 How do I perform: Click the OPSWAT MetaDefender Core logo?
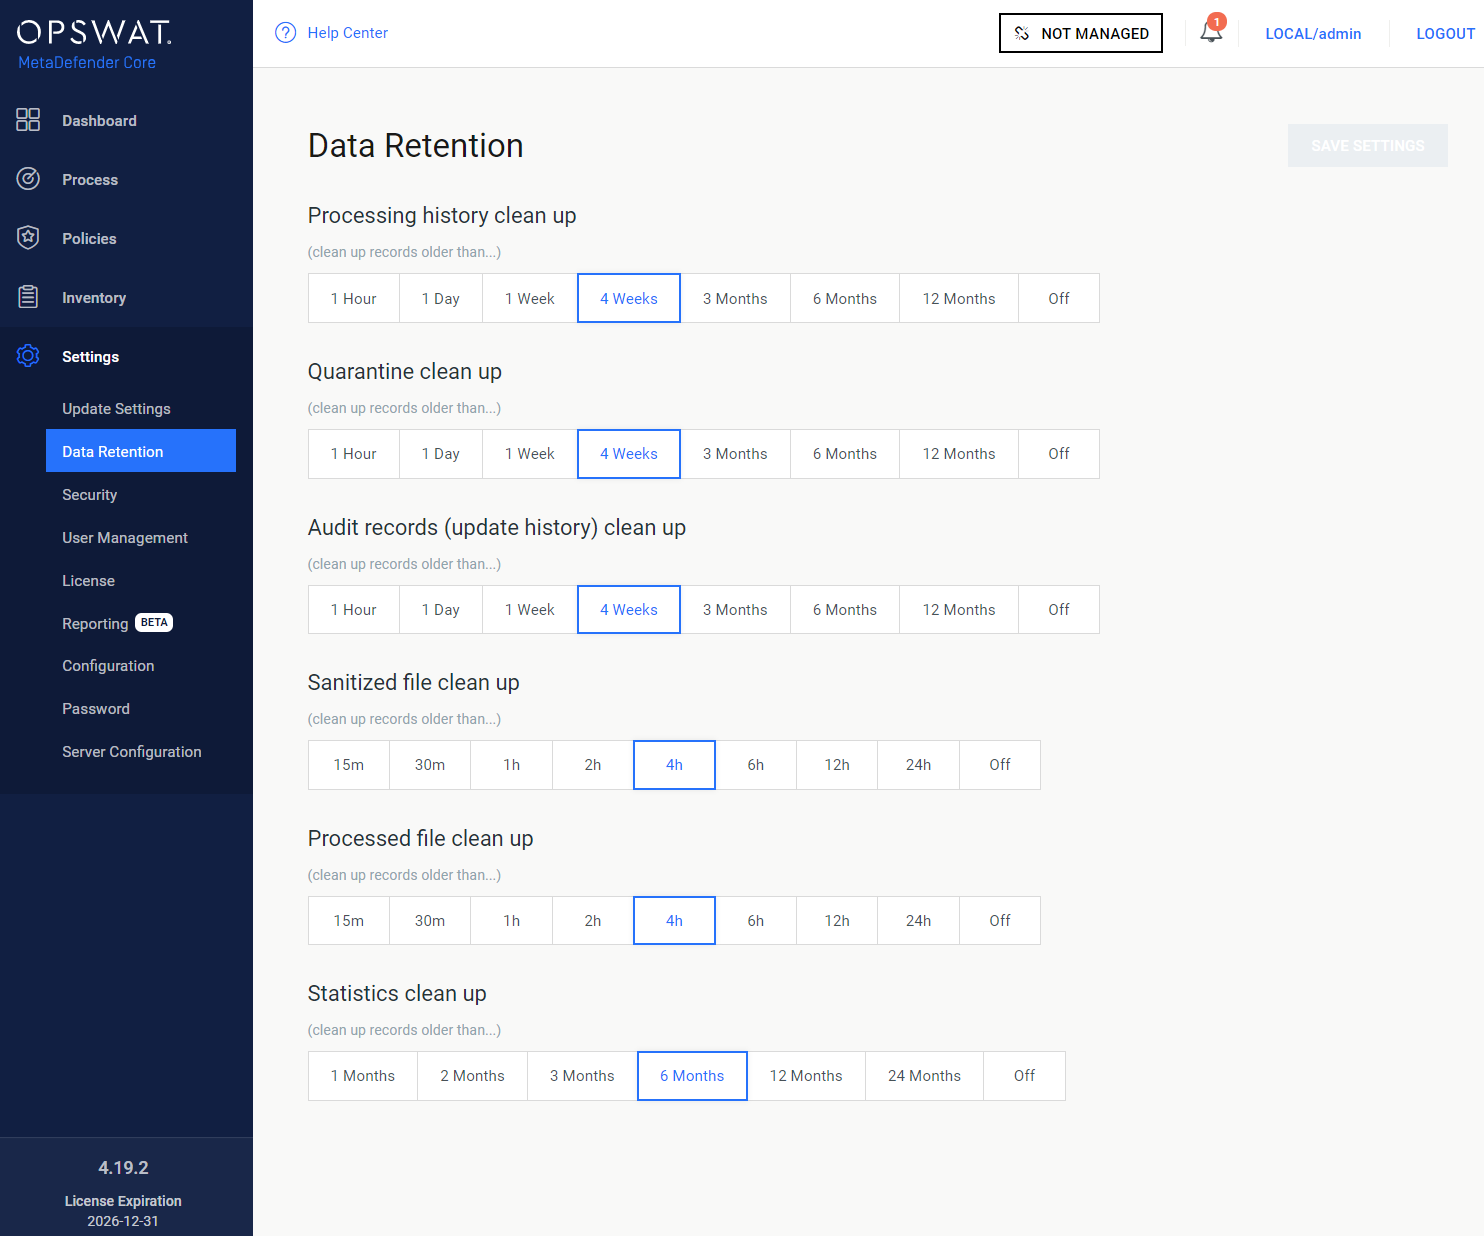click(94, 44)
